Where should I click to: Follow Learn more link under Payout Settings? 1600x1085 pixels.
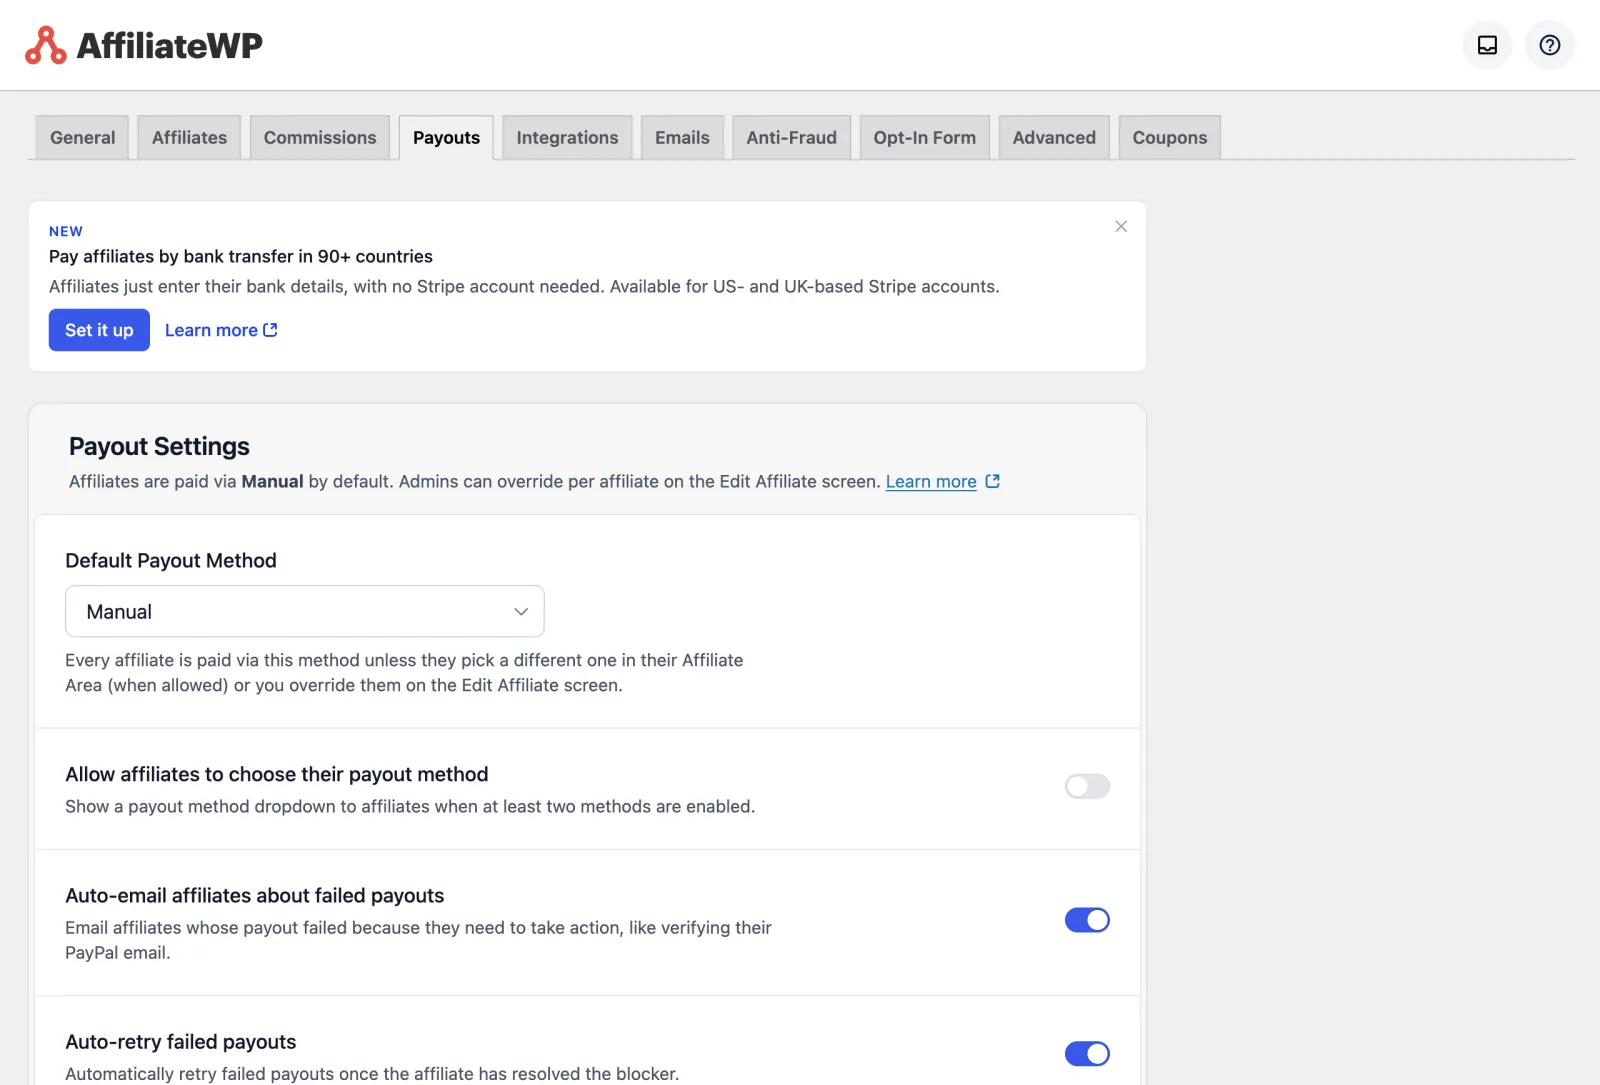pos(931,481)
